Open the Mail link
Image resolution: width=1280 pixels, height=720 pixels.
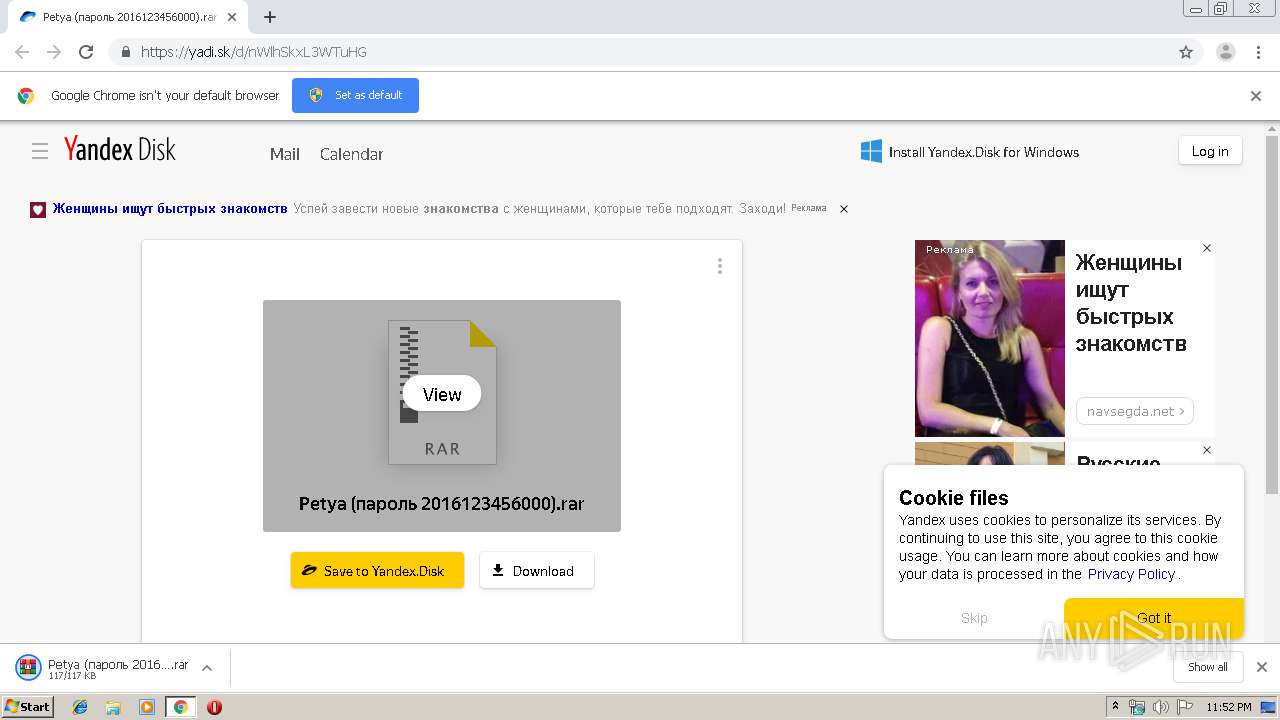(285, 154)
